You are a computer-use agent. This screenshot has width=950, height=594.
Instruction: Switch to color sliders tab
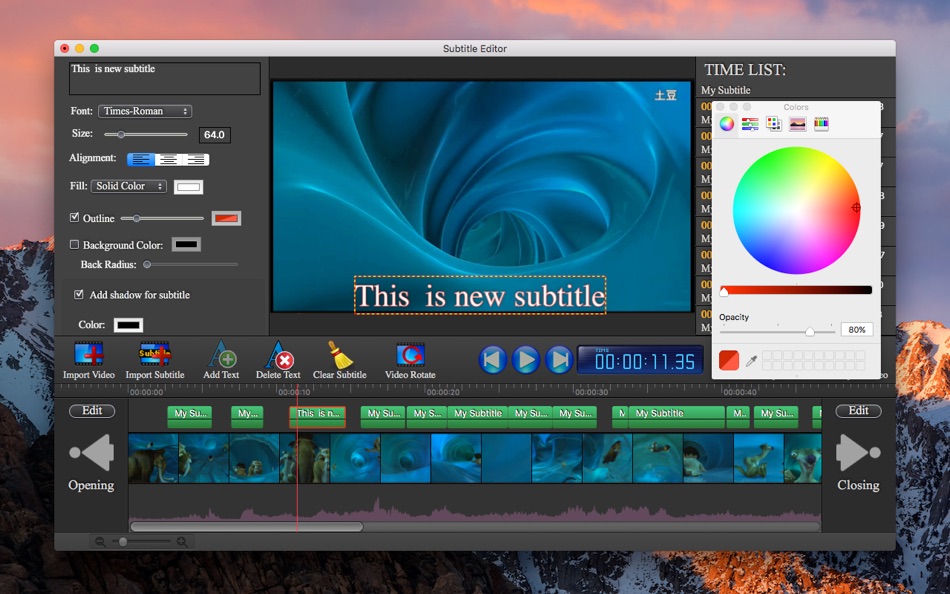coord(750,124)
